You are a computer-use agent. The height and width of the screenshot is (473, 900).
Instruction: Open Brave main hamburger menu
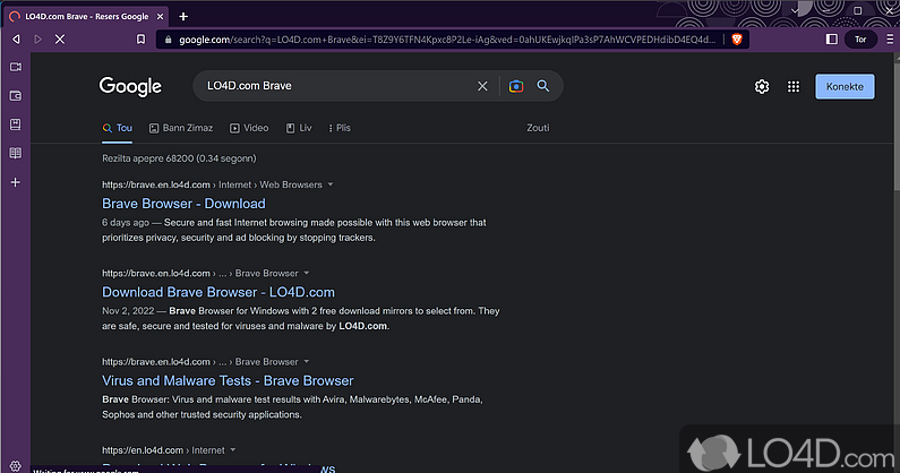pyautogui.click(x=890, y=39)
